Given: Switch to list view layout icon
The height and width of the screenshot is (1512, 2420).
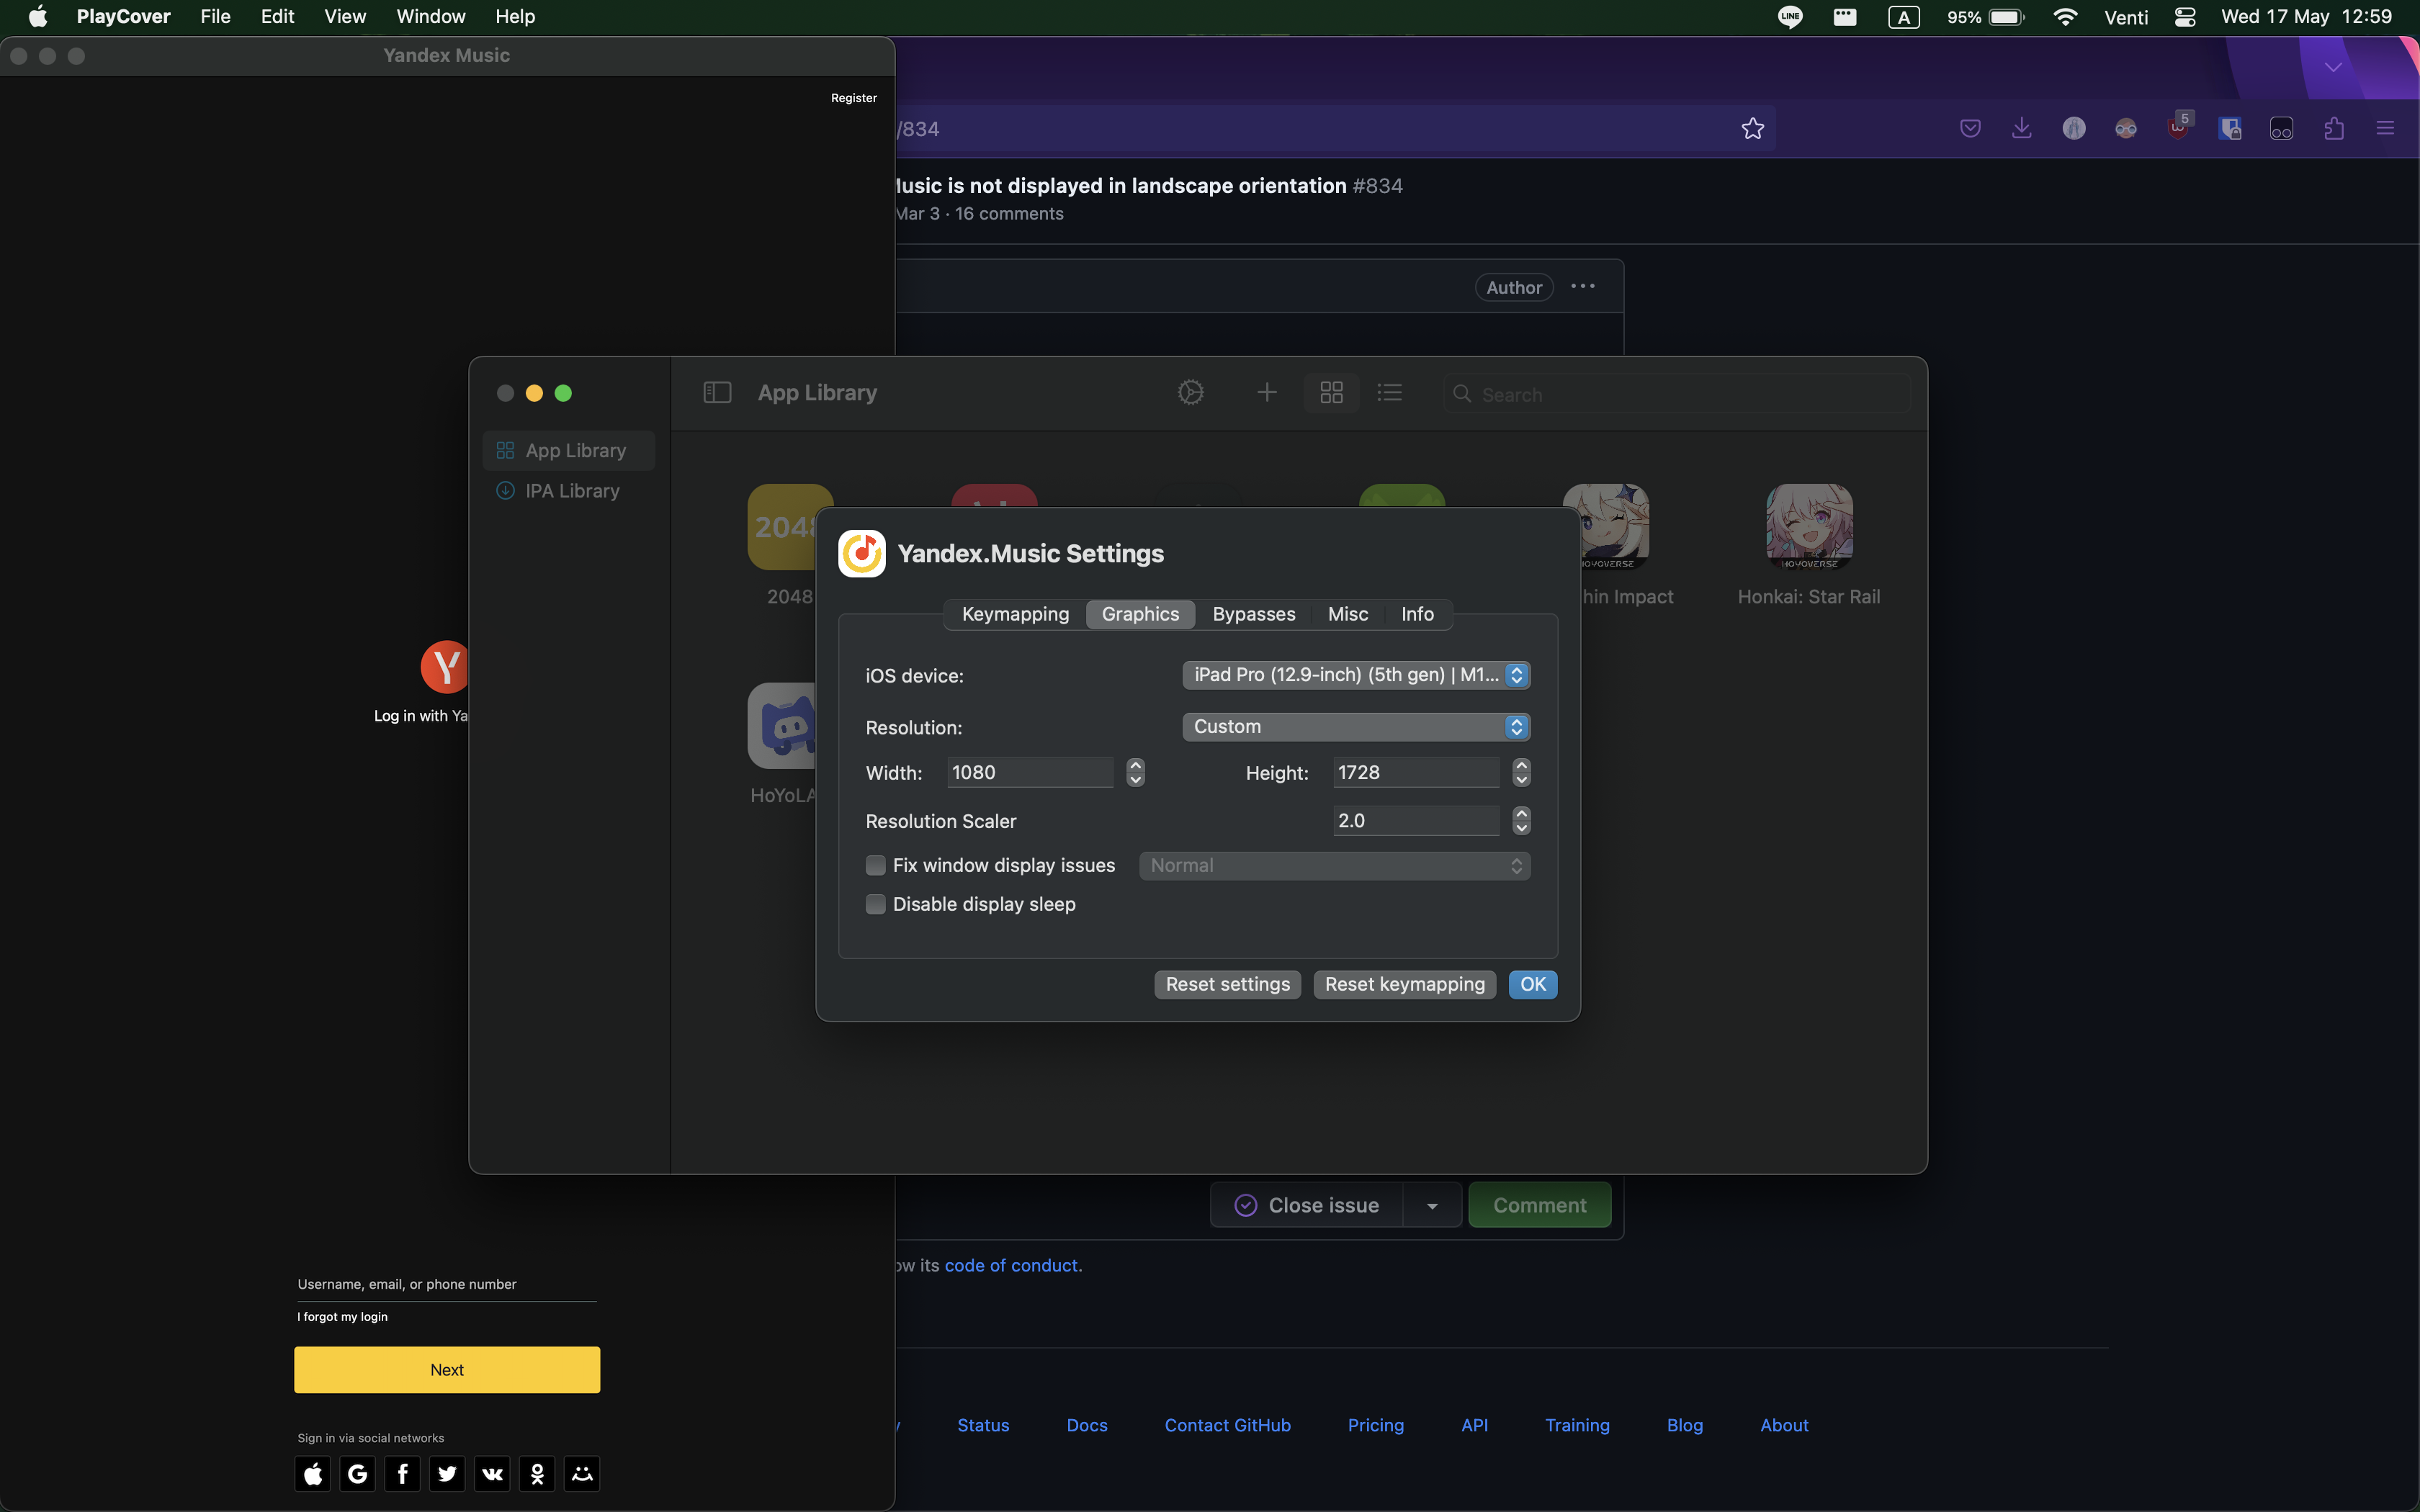Looking at the screenshot, I should click(x=1389, y=393).
